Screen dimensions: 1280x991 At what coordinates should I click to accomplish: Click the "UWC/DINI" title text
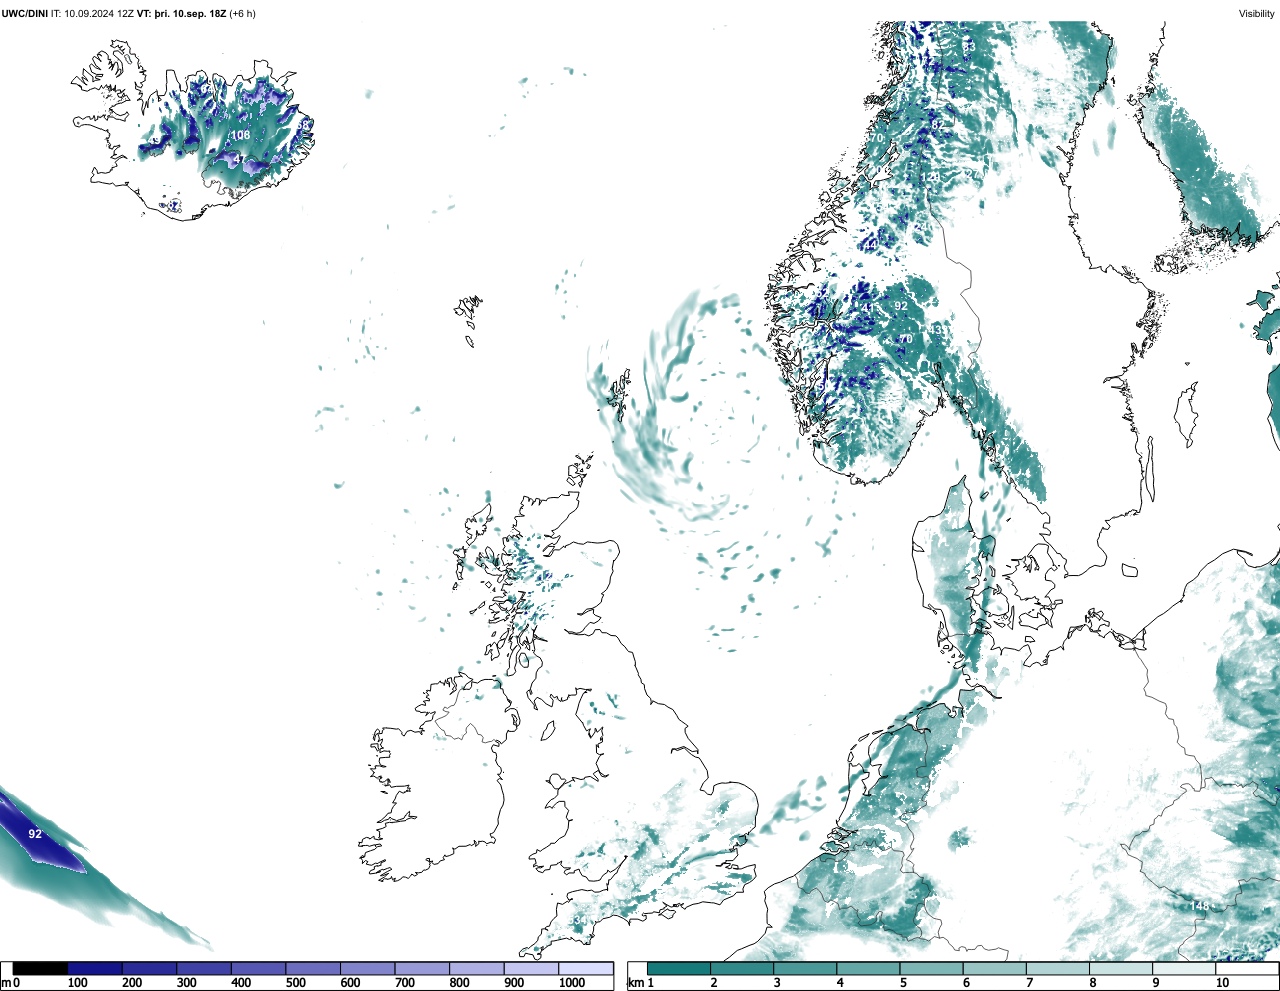(24, 14)
